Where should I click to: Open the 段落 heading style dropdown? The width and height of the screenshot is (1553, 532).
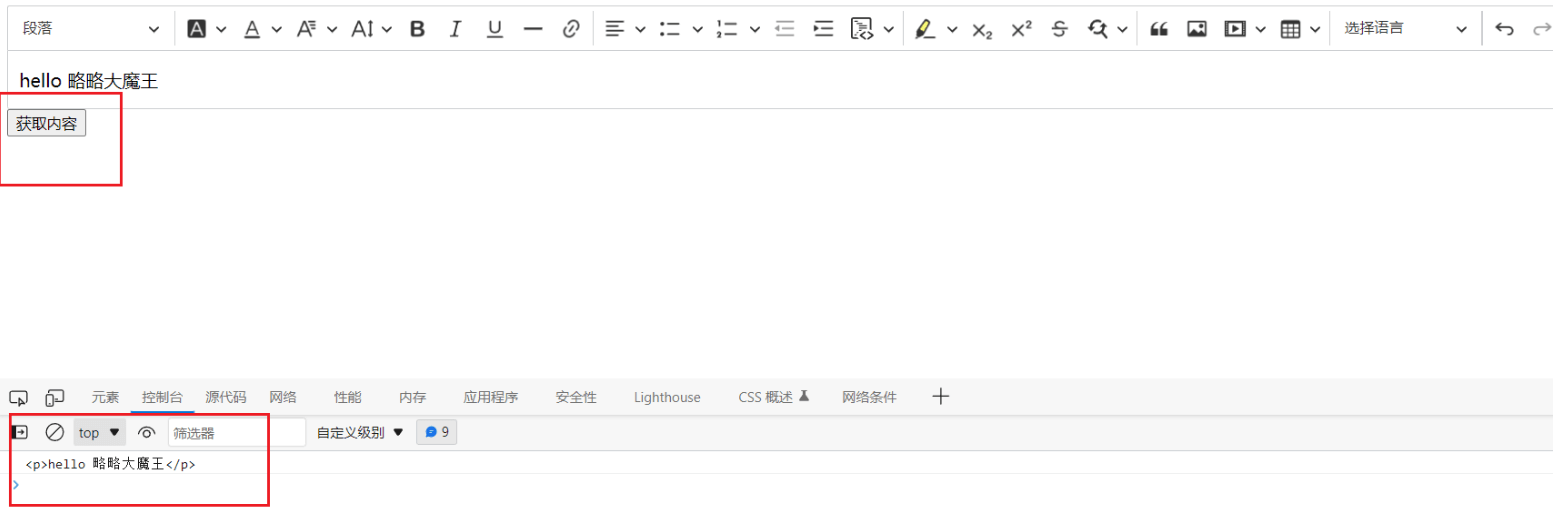click(89, 29)
